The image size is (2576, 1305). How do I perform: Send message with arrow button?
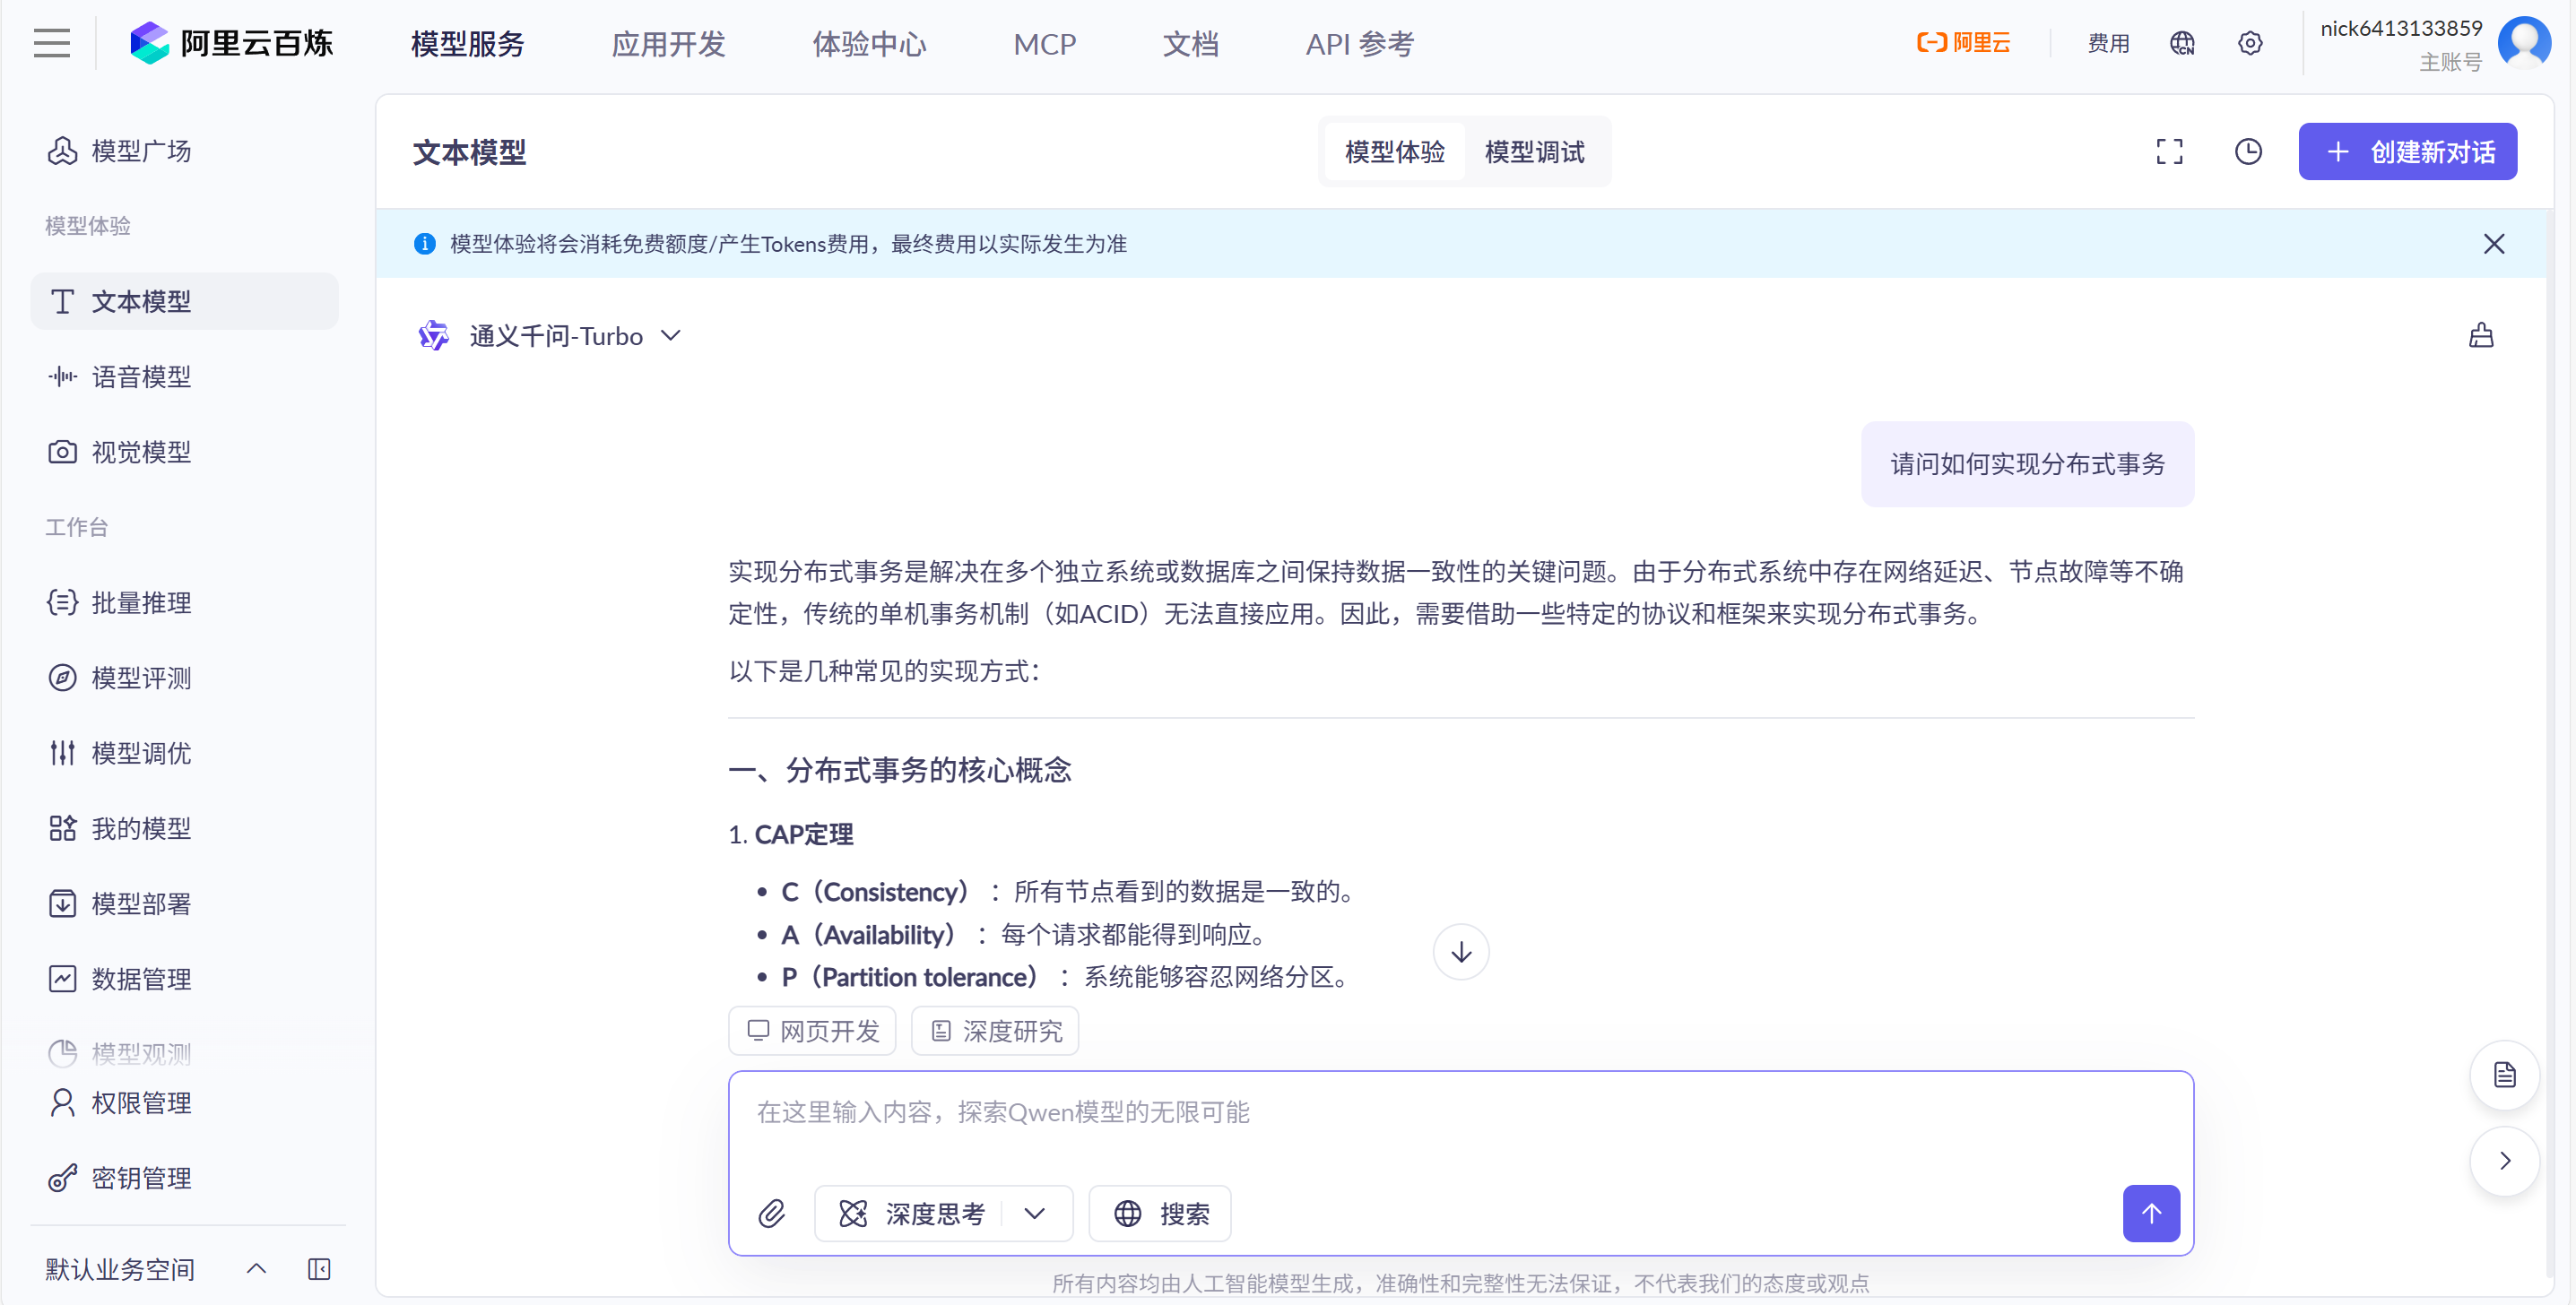click(2151, 1214)
